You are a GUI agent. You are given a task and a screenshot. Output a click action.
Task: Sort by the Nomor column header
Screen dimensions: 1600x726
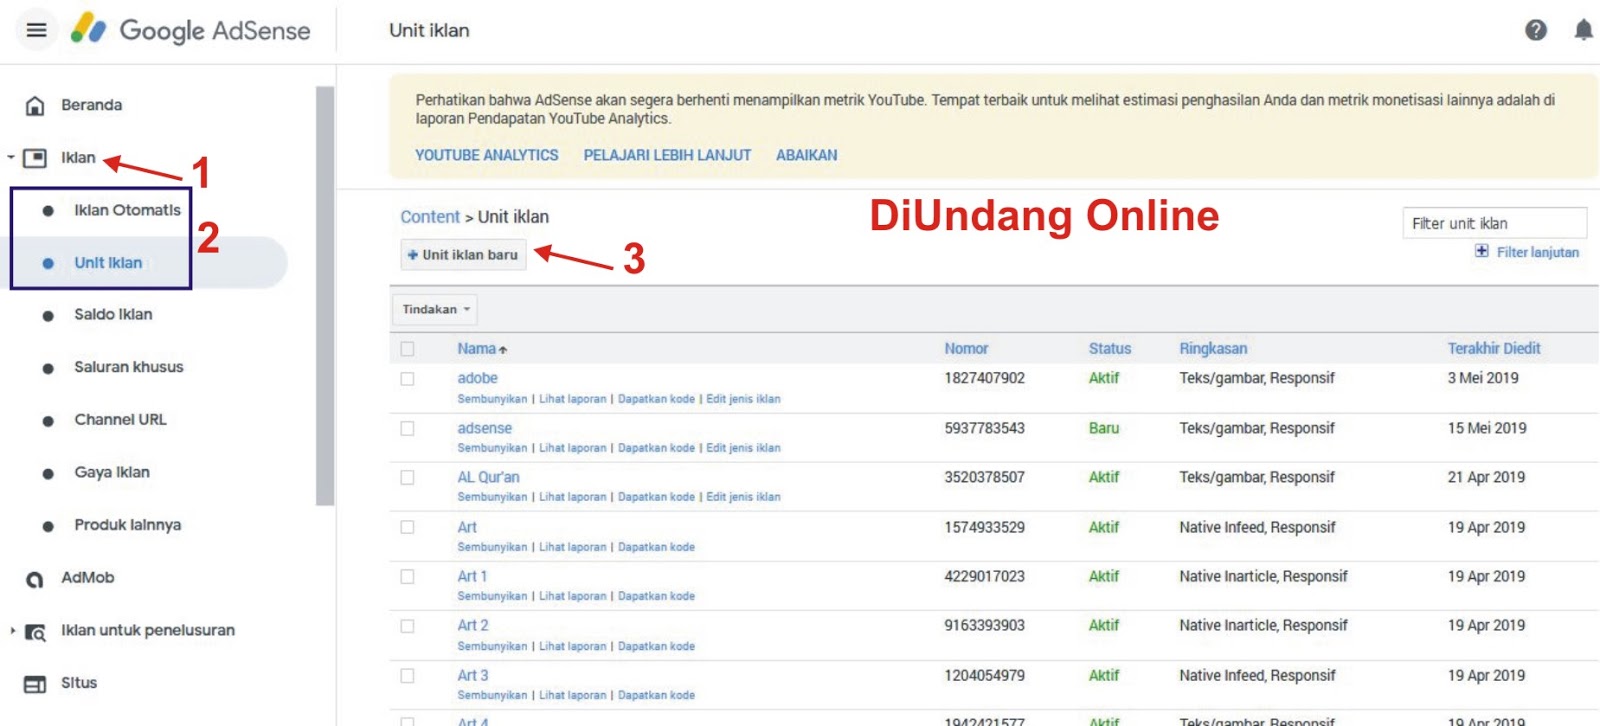point(966,349)
